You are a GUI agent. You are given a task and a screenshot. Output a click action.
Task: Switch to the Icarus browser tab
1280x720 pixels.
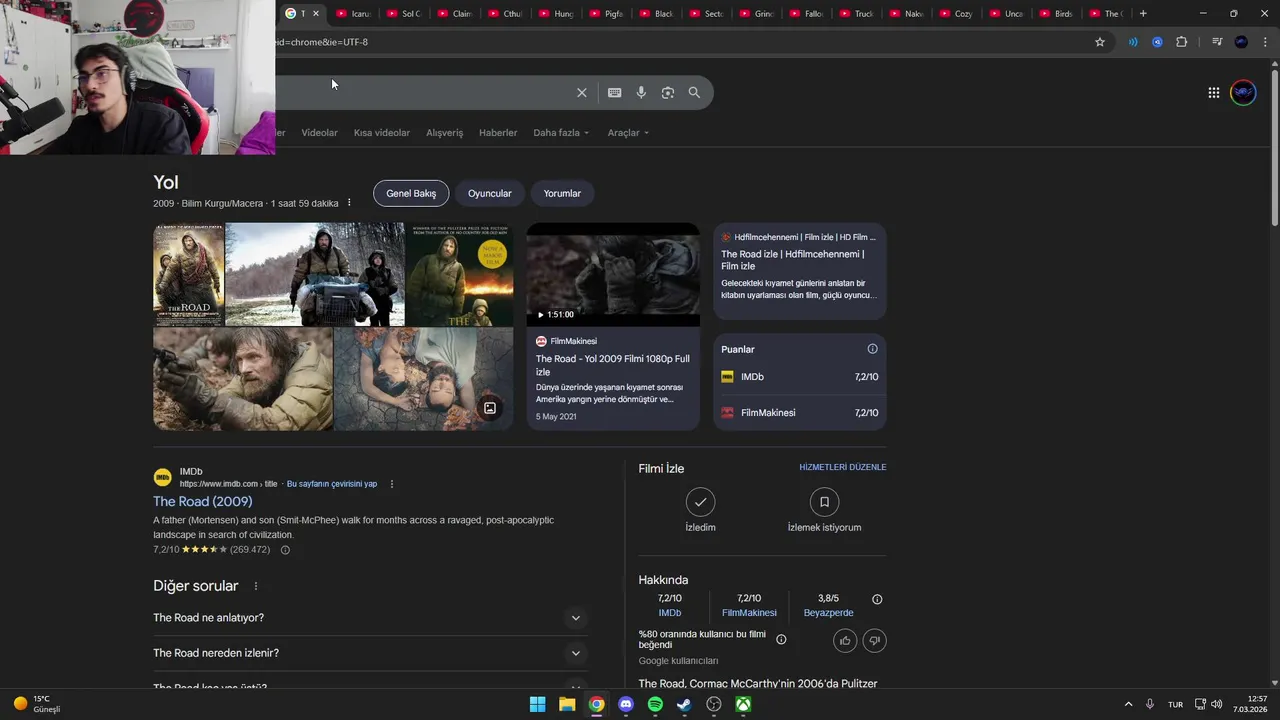click(x=354, y=13)
